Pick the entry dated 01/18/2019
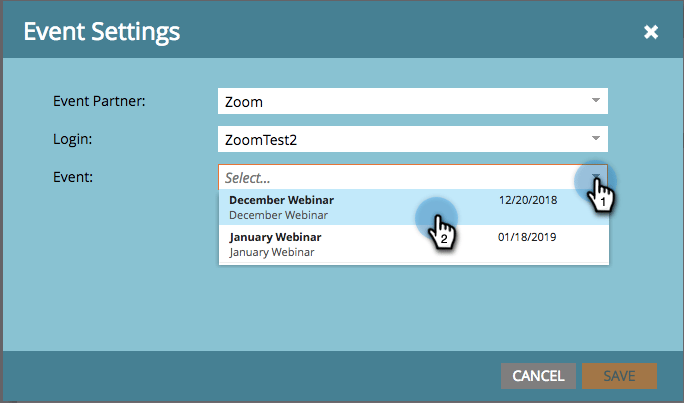The height and width of the screenshot is (403, 684). click(x=527, y=237)
